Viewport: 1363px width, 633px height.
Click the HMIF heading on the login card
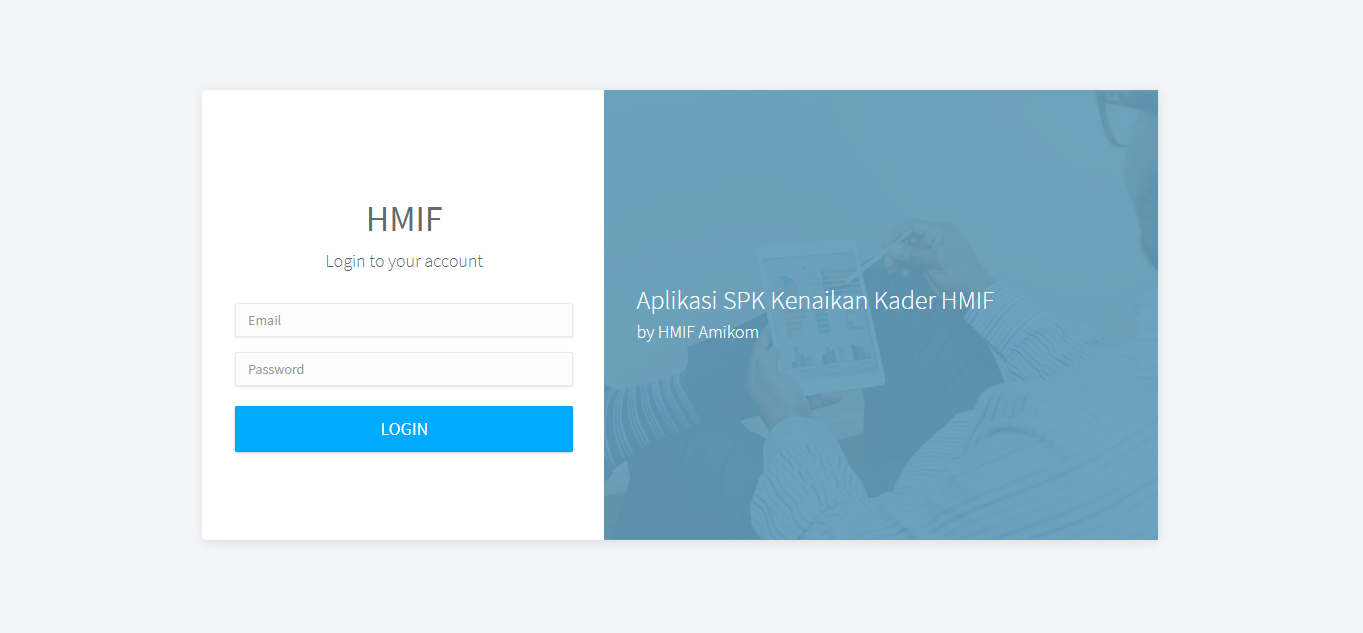pyautogui.click(x=404, y=219)
